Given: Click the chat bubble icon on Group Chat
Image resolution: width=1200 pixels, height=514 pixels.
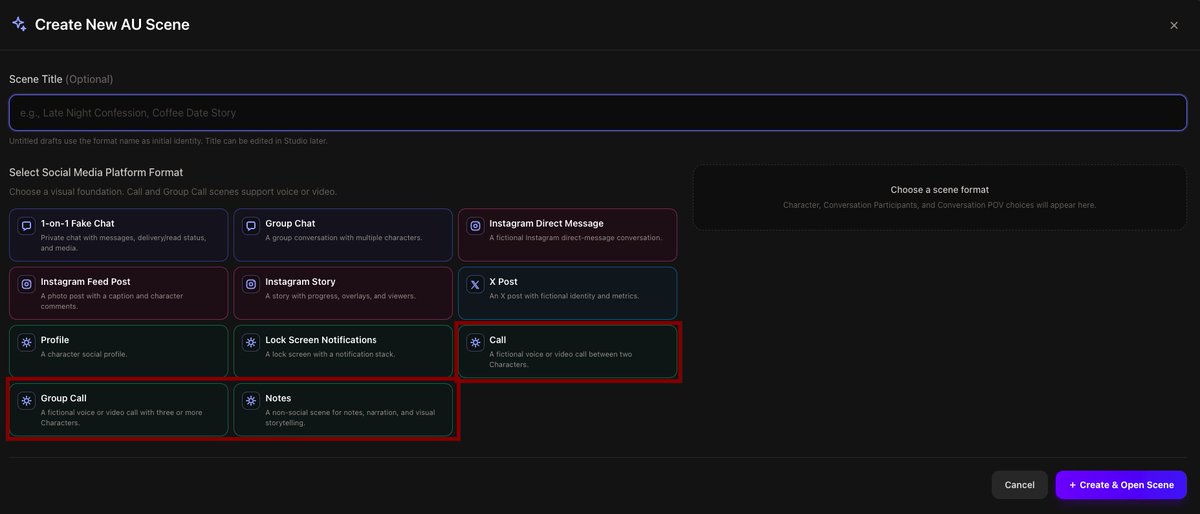Looking at the screenshot, I should [251, 226].
